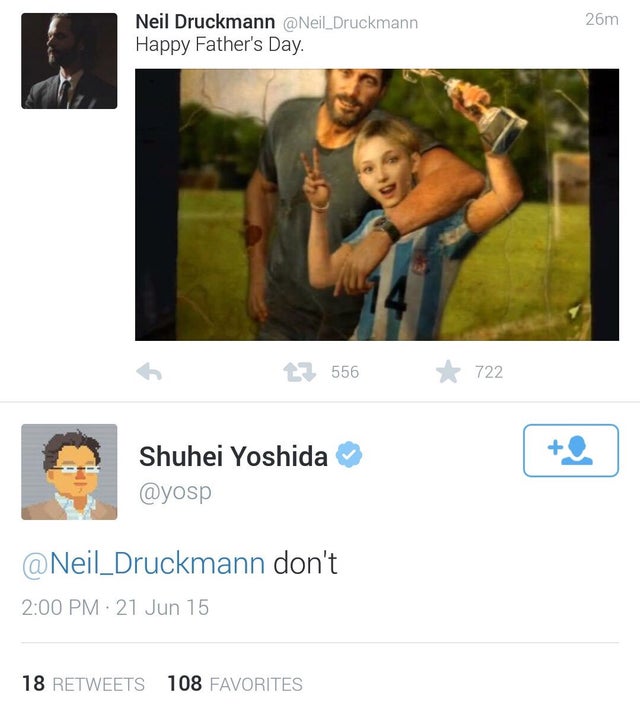Tap the 556 retweet count
The height and width of the screenshot is (714, 640).
[x=344, y=372]
